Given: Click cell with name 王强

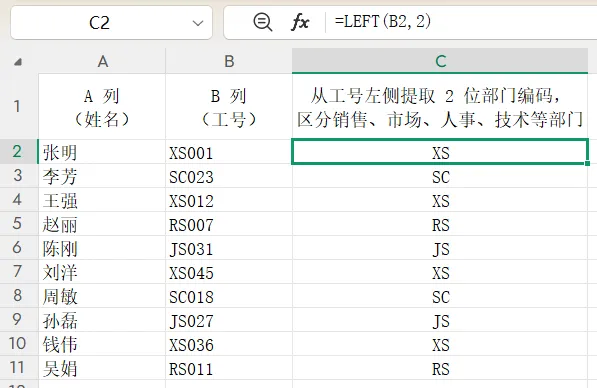Looking at the screenshot, I should [x=102, y=200].
